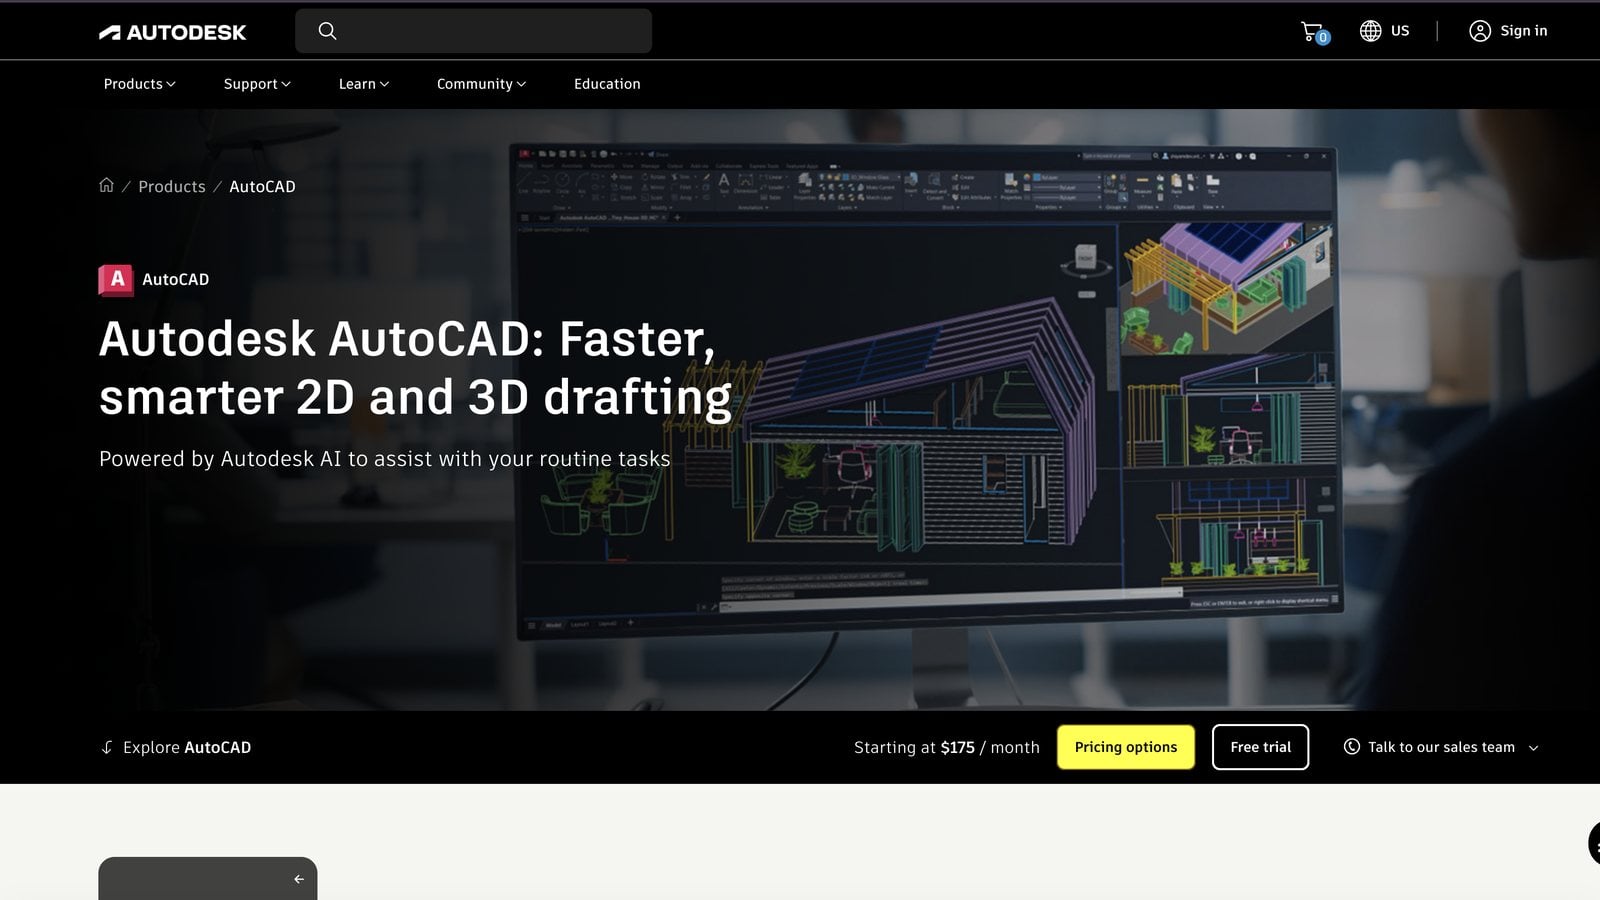Expand the Support menu
Viewport: 1600px width, 900px height.
pyautogui.click(x=257, y=84)
